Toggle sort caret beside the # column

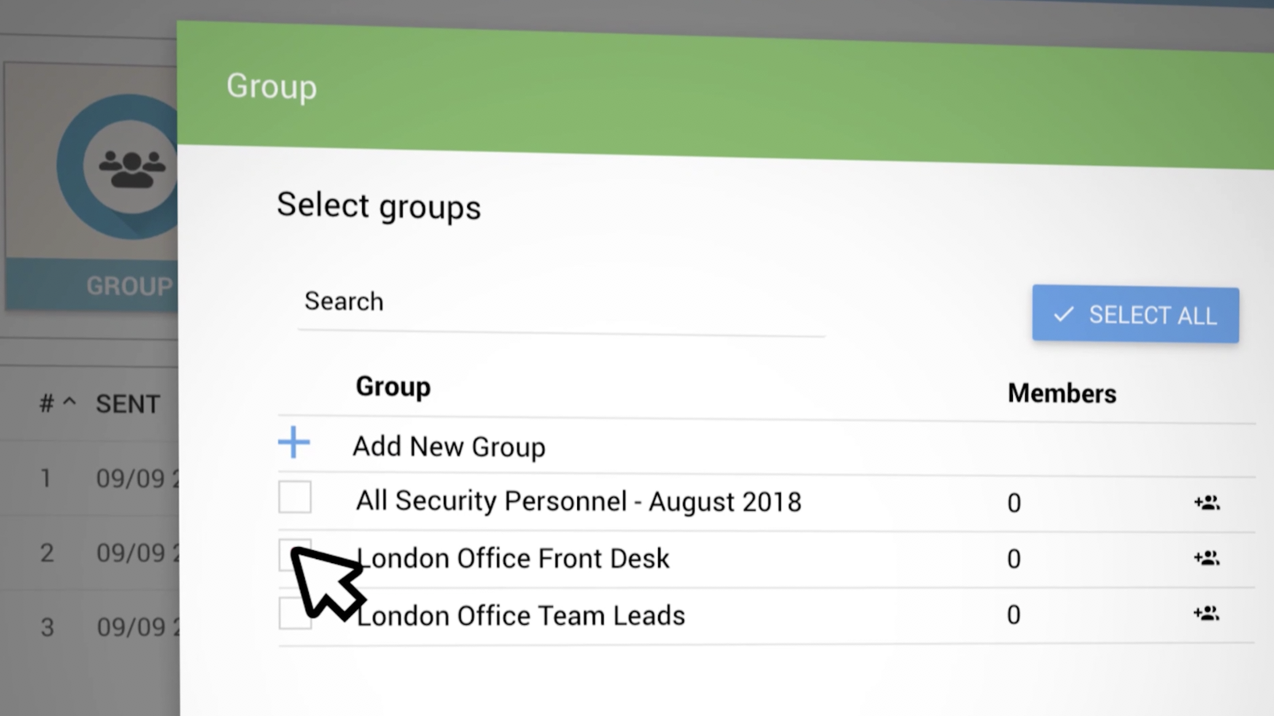point(69,403)
